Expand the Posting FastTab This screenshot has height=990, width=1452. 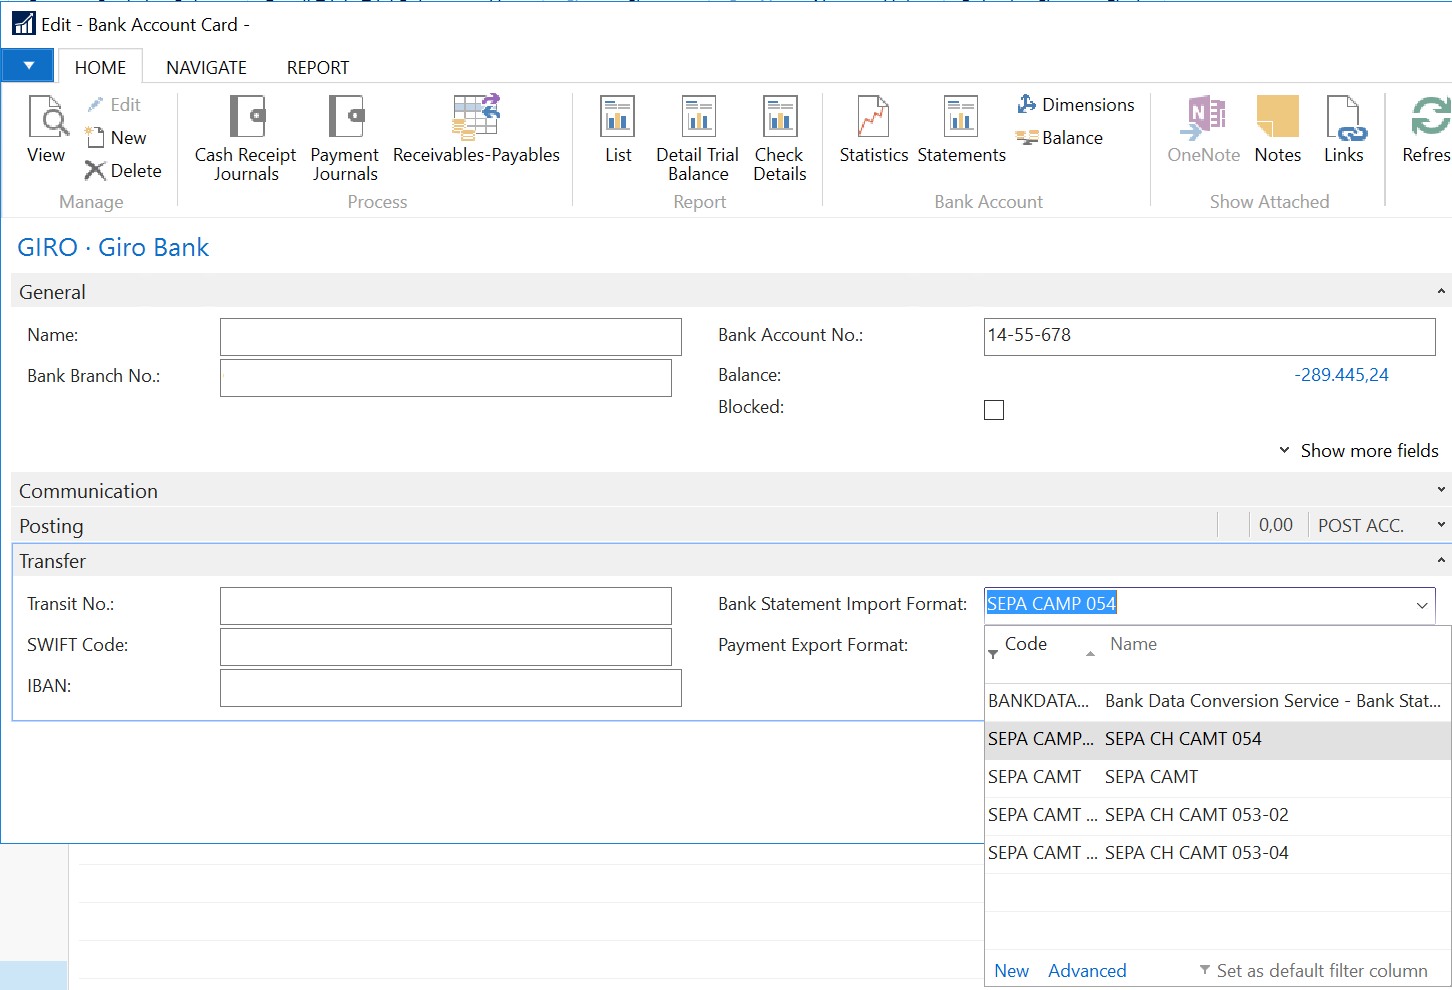(1441, 525)
